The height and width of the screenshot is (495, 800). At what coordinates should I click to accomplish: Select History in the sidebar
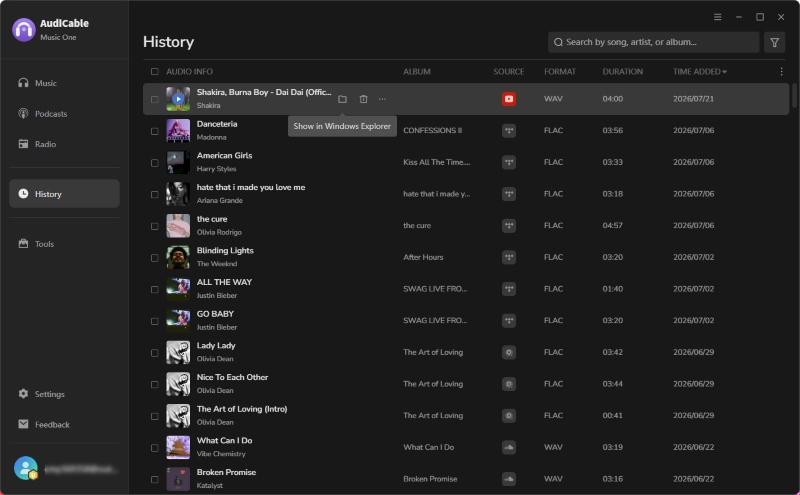[64, 193]
